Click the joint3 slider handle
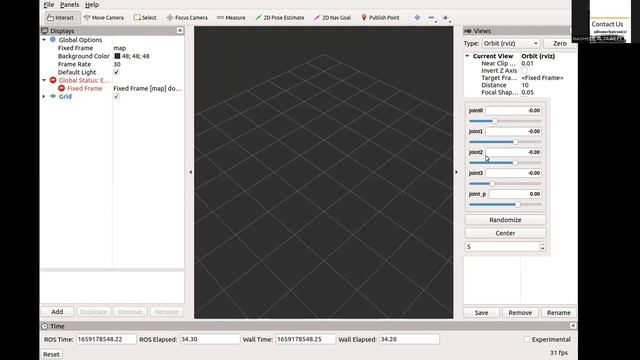The image size is (640, 360). [x=492, y=184]
